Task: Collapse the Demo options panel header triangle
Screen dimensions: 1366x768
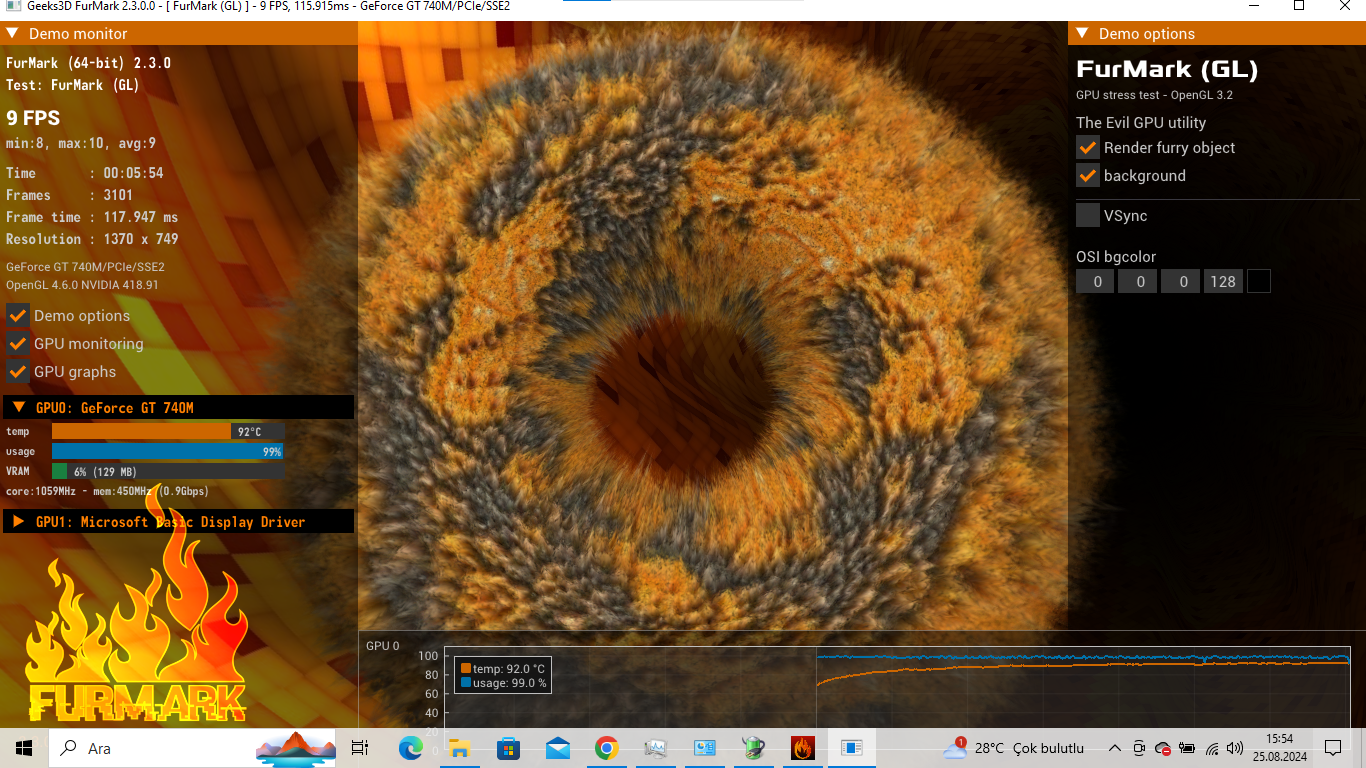Action: tap(1082, 33)
